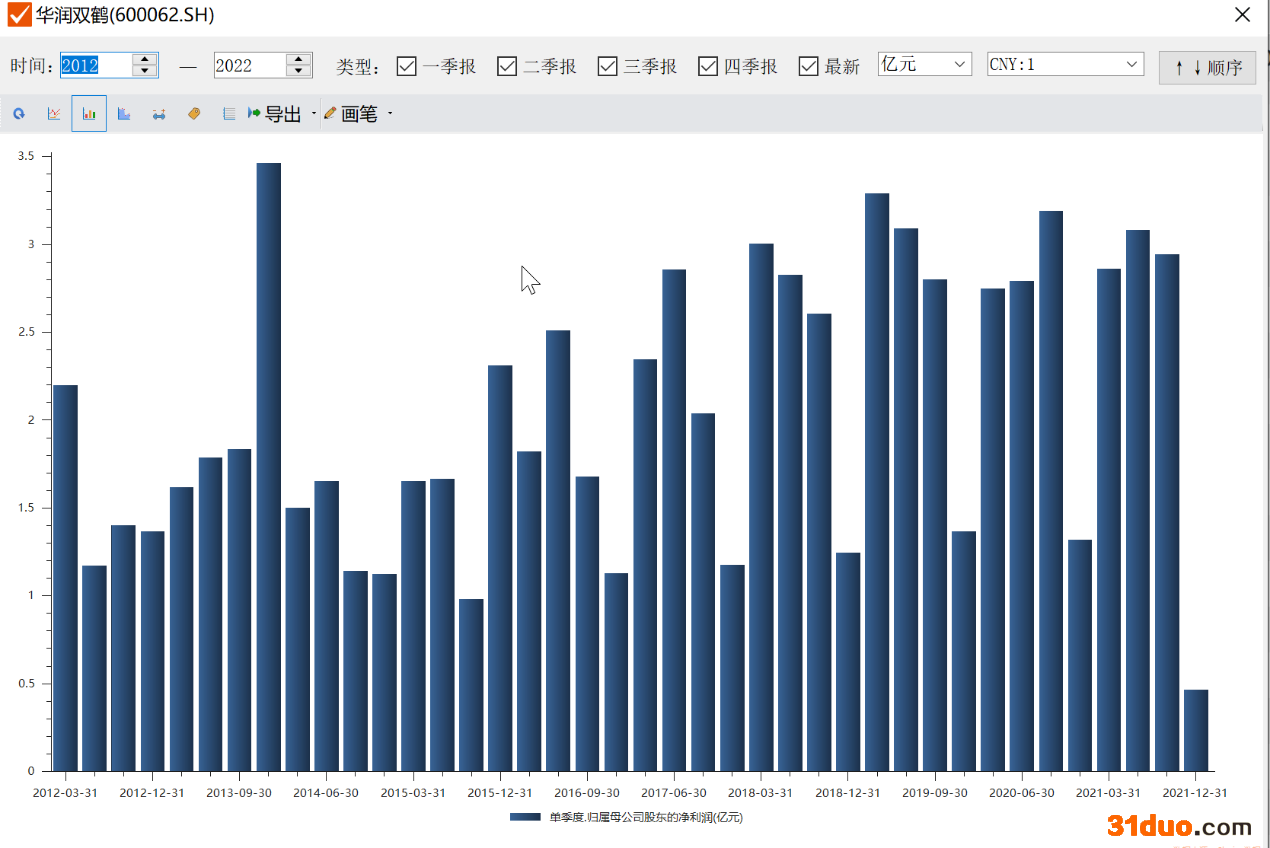Image resolution: width=1270 pixels, height=848 pixels.
Task: Expand the CNY:1 currency dropdown
Action: pyautogui.click(x=1065, y=64)
